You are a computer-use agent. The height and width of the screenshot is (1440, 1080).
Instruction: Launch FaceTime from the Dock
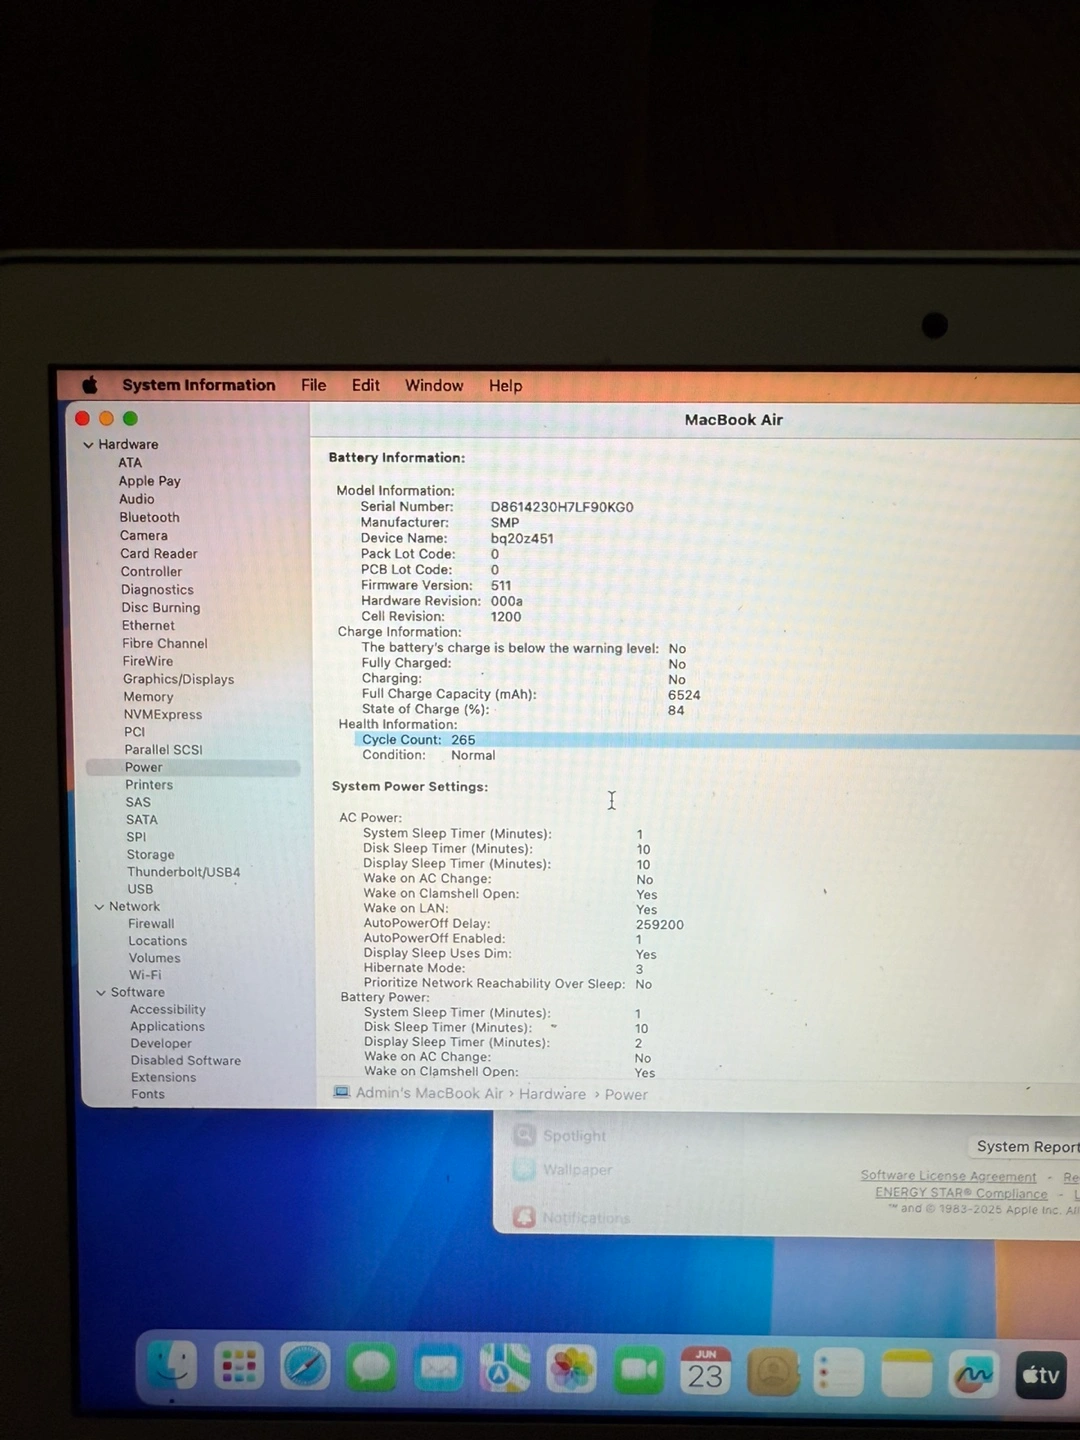pyautogui.click(x=639, y=1371)
